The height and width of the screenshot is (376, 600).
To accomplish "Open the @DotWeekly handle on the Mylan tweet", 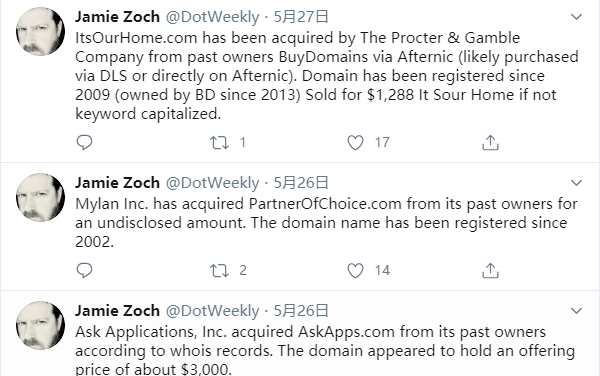I will pyautogui.click(x=212, y=183).
